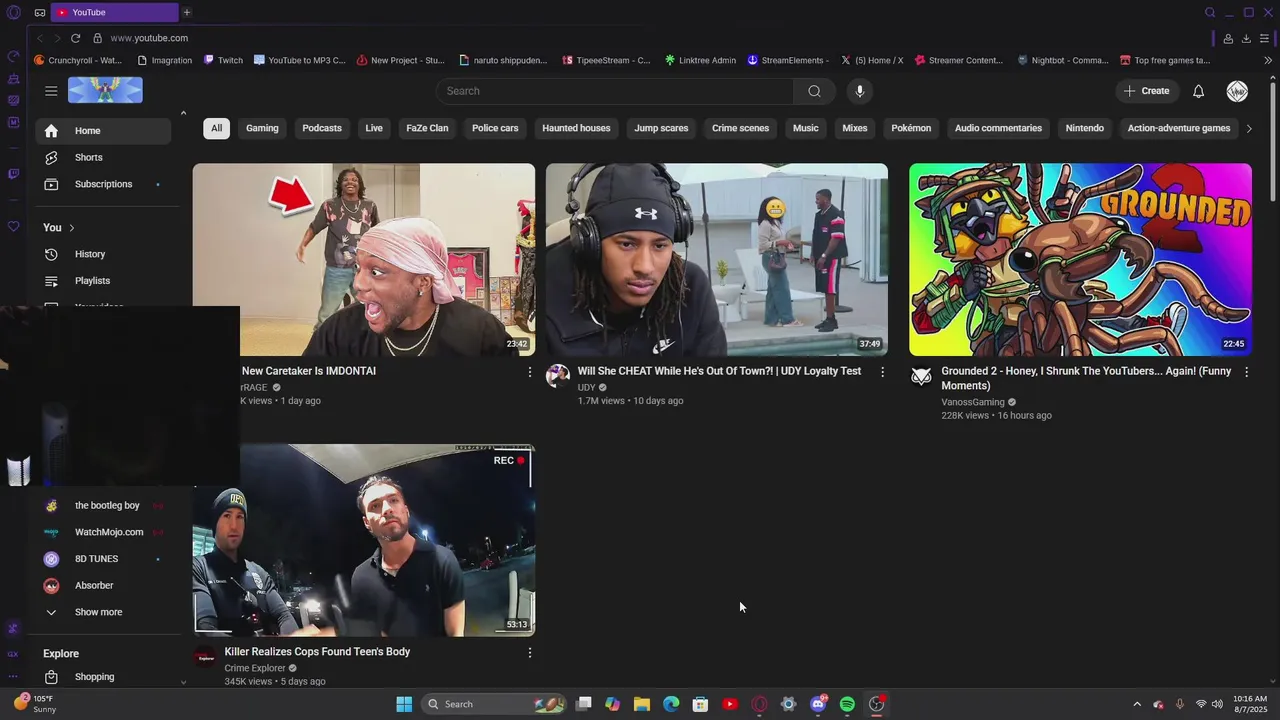Open options for UDY Loyalty Test video

point(882,371)
